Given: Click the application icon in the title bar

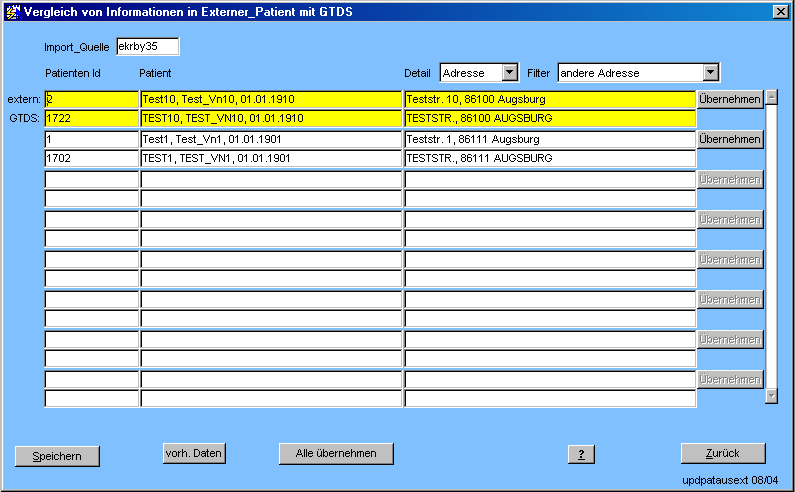Looking at the screenshot, I should pos(13,11).
